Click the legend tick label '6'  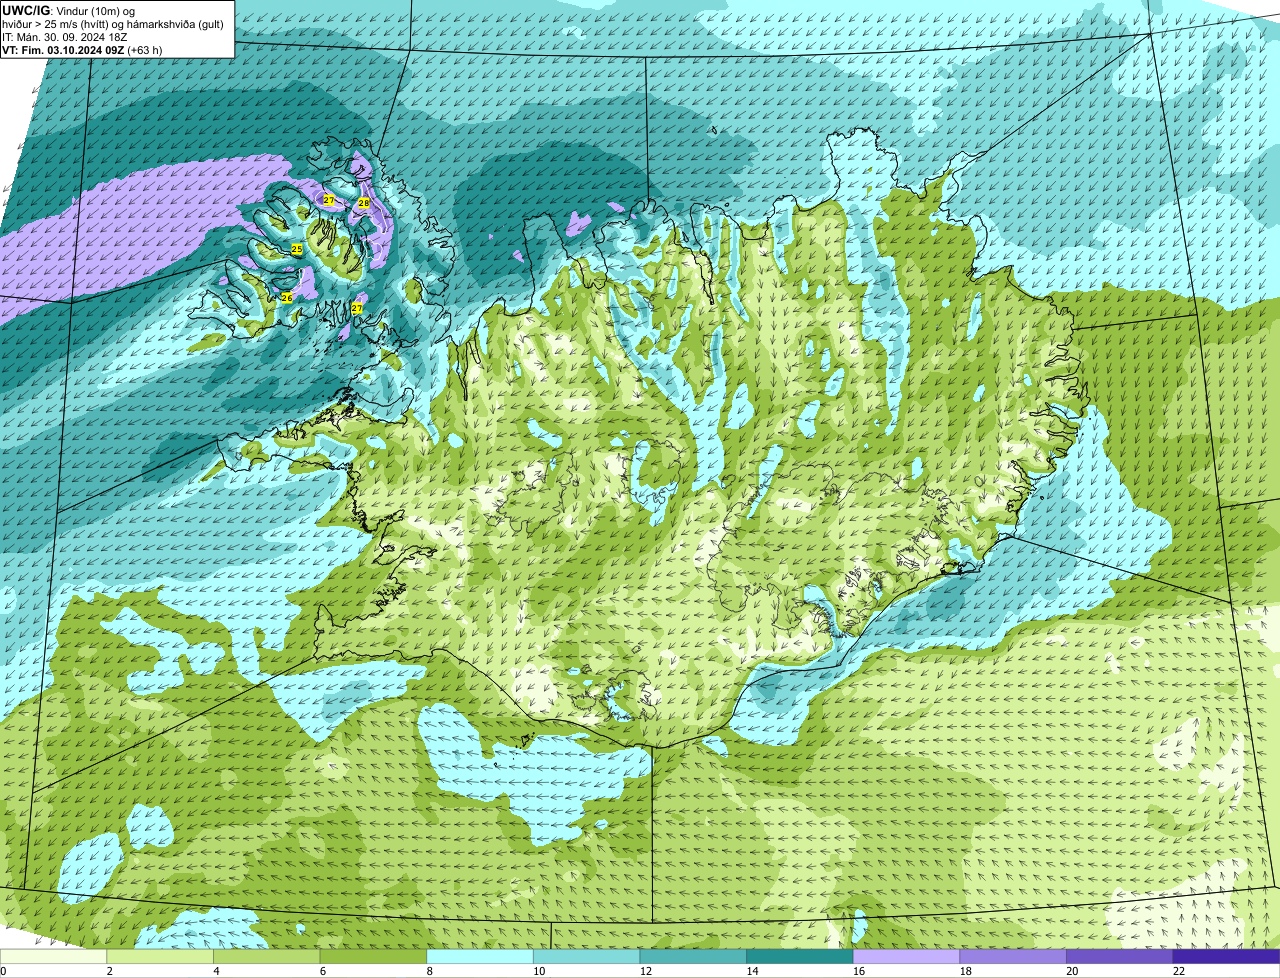[322, 971]
